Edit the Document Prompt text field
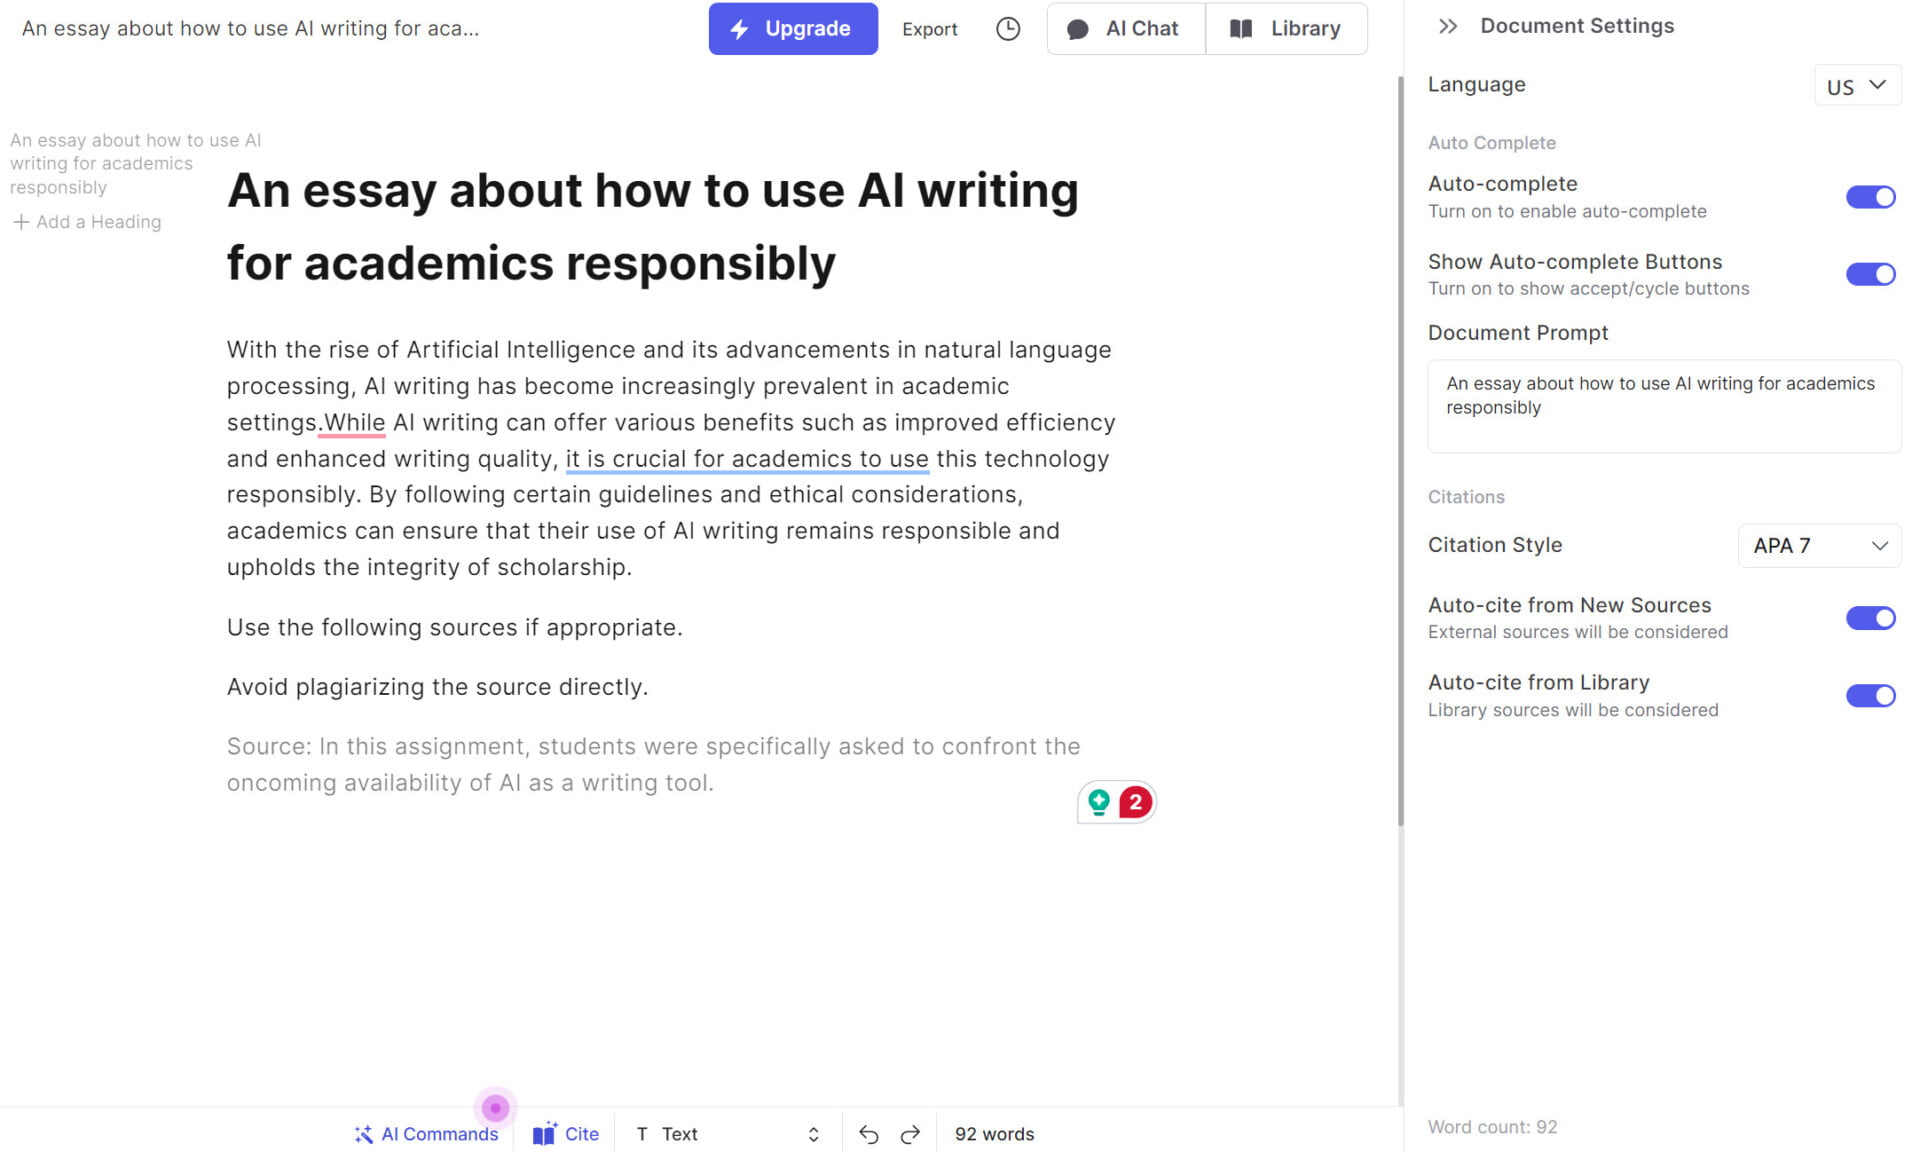The width and height of the screenshot is (1920, 1151). click(x=1663, y=404)
